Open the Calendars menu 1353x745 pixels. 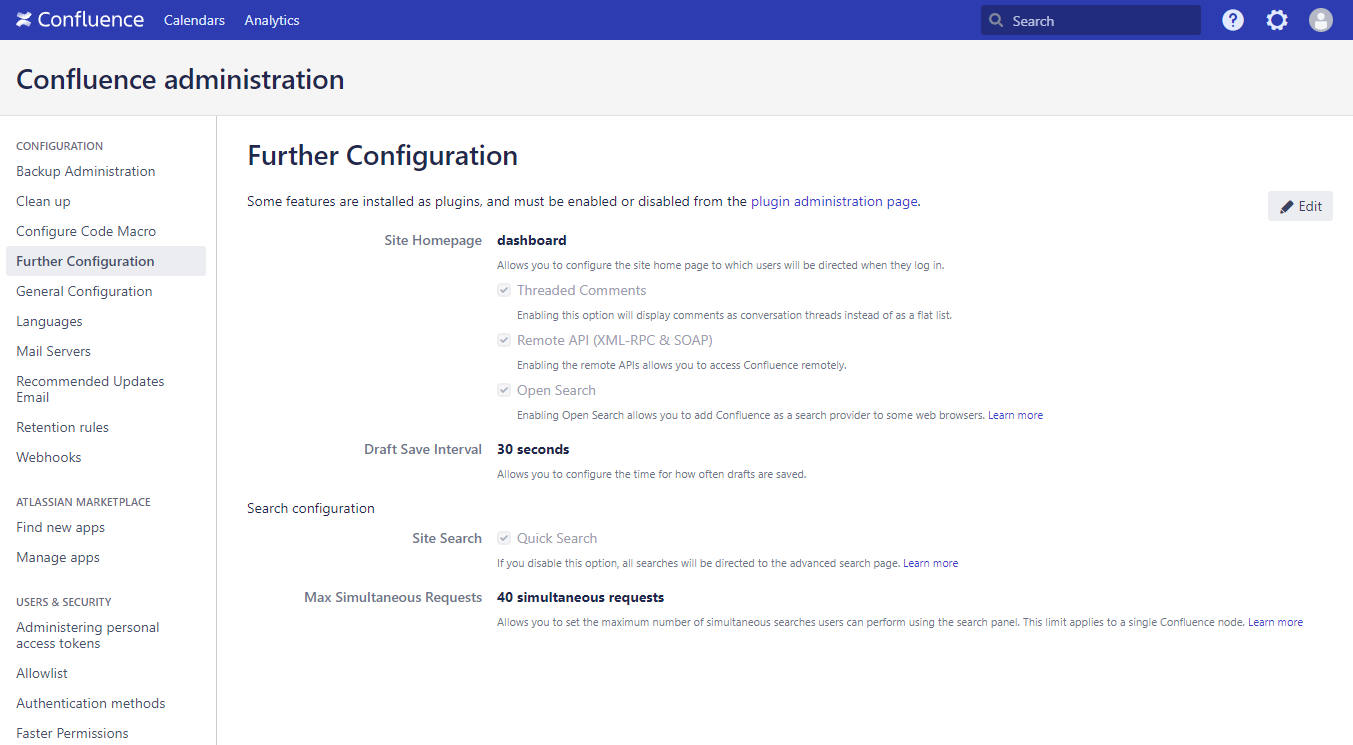click(x=194, y=20)
